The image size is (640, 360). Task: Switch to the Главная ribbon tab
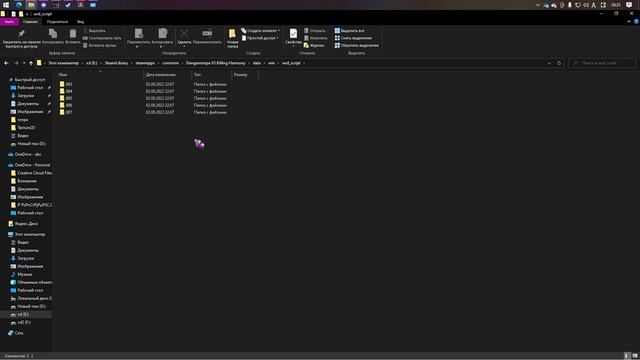click(30, 22)
